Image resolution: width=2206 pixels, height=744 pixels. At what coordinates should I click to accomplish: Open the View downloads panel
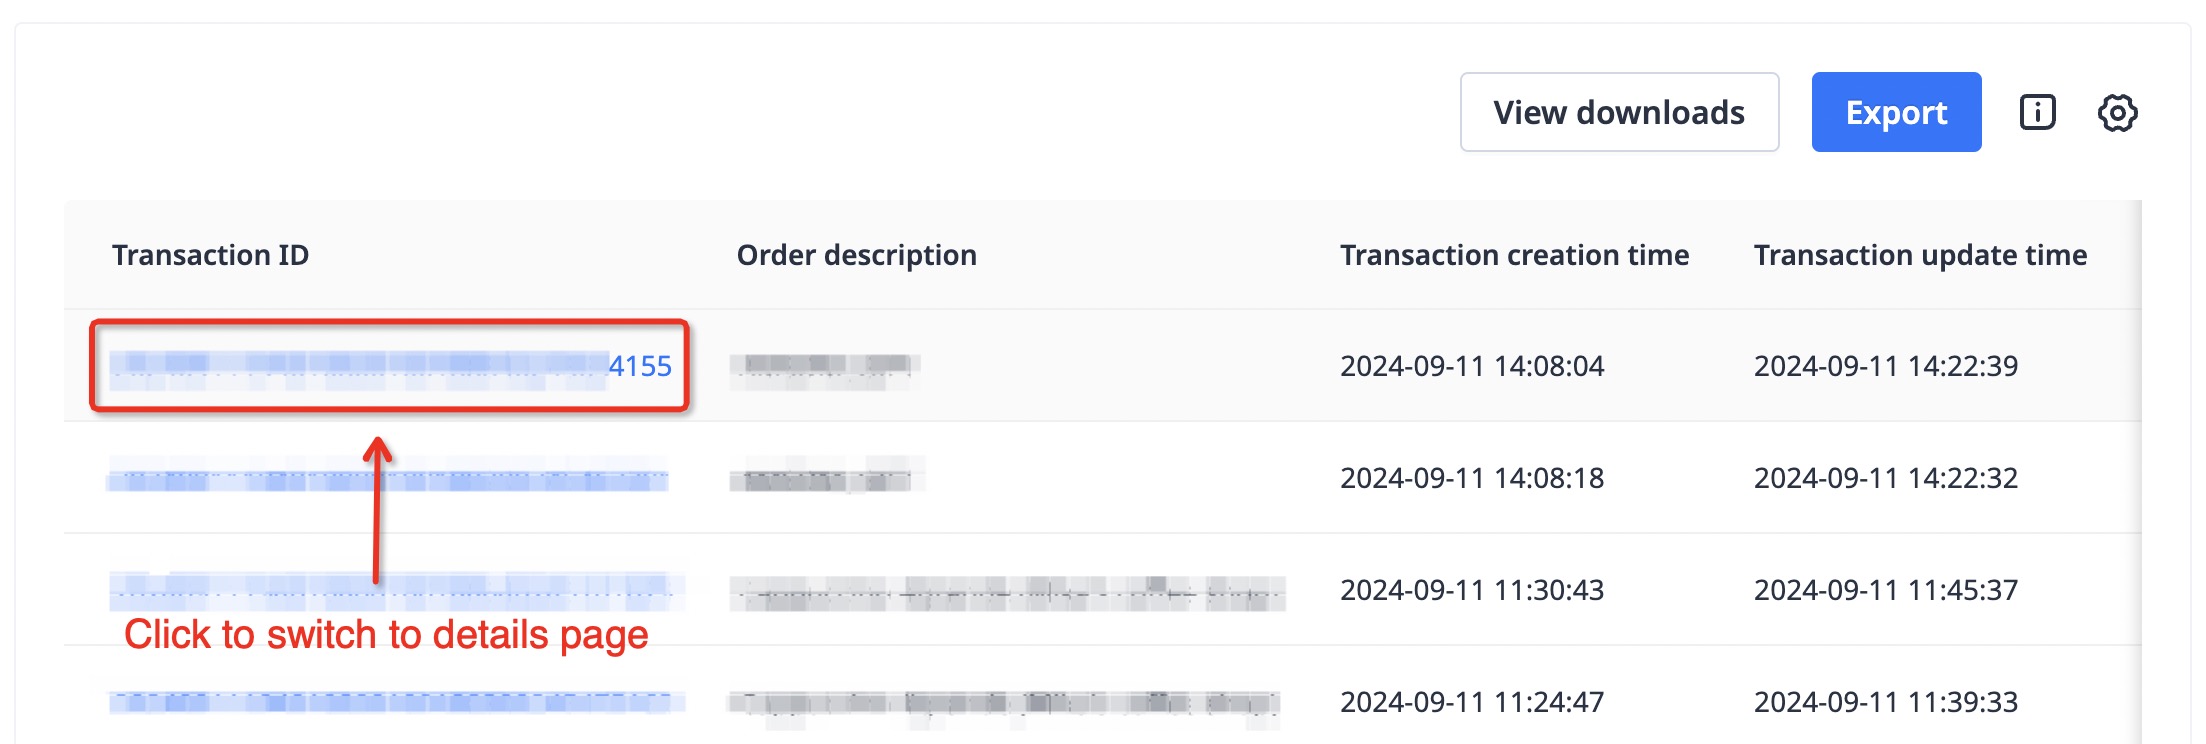1619,112
